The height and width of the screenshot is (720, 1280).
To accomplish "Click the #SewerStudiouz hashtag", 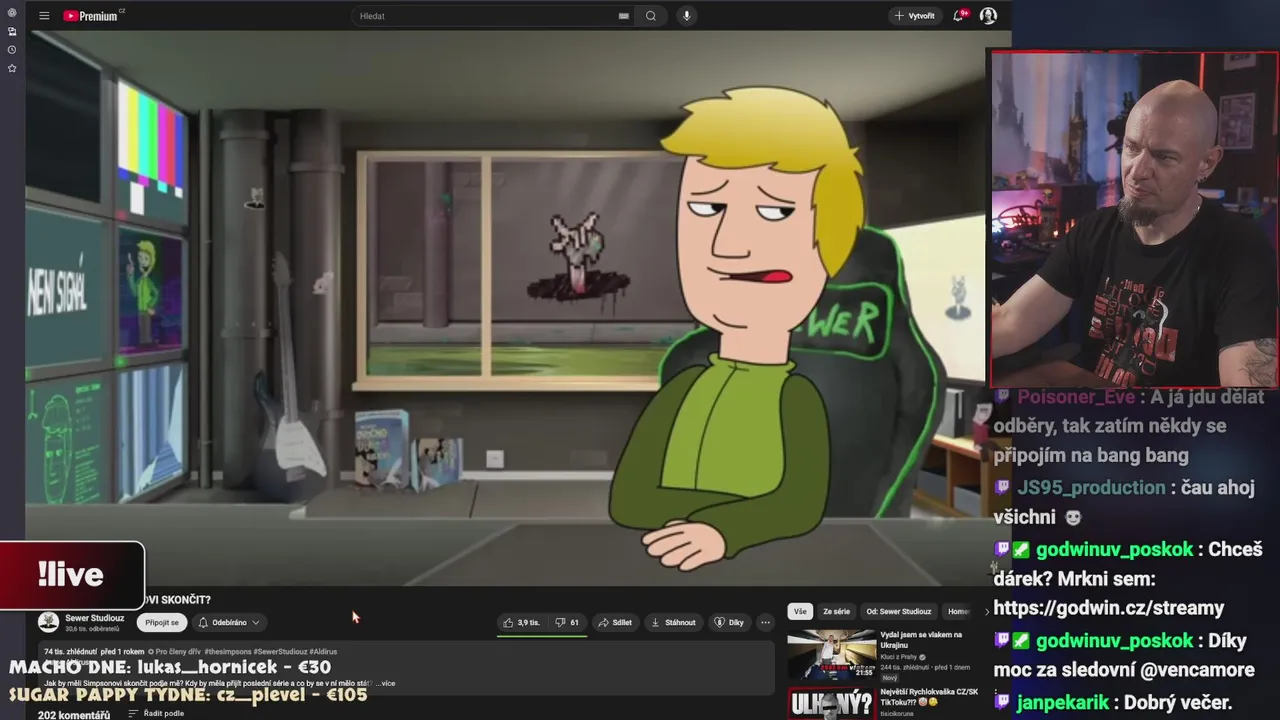I will (280, 651).
